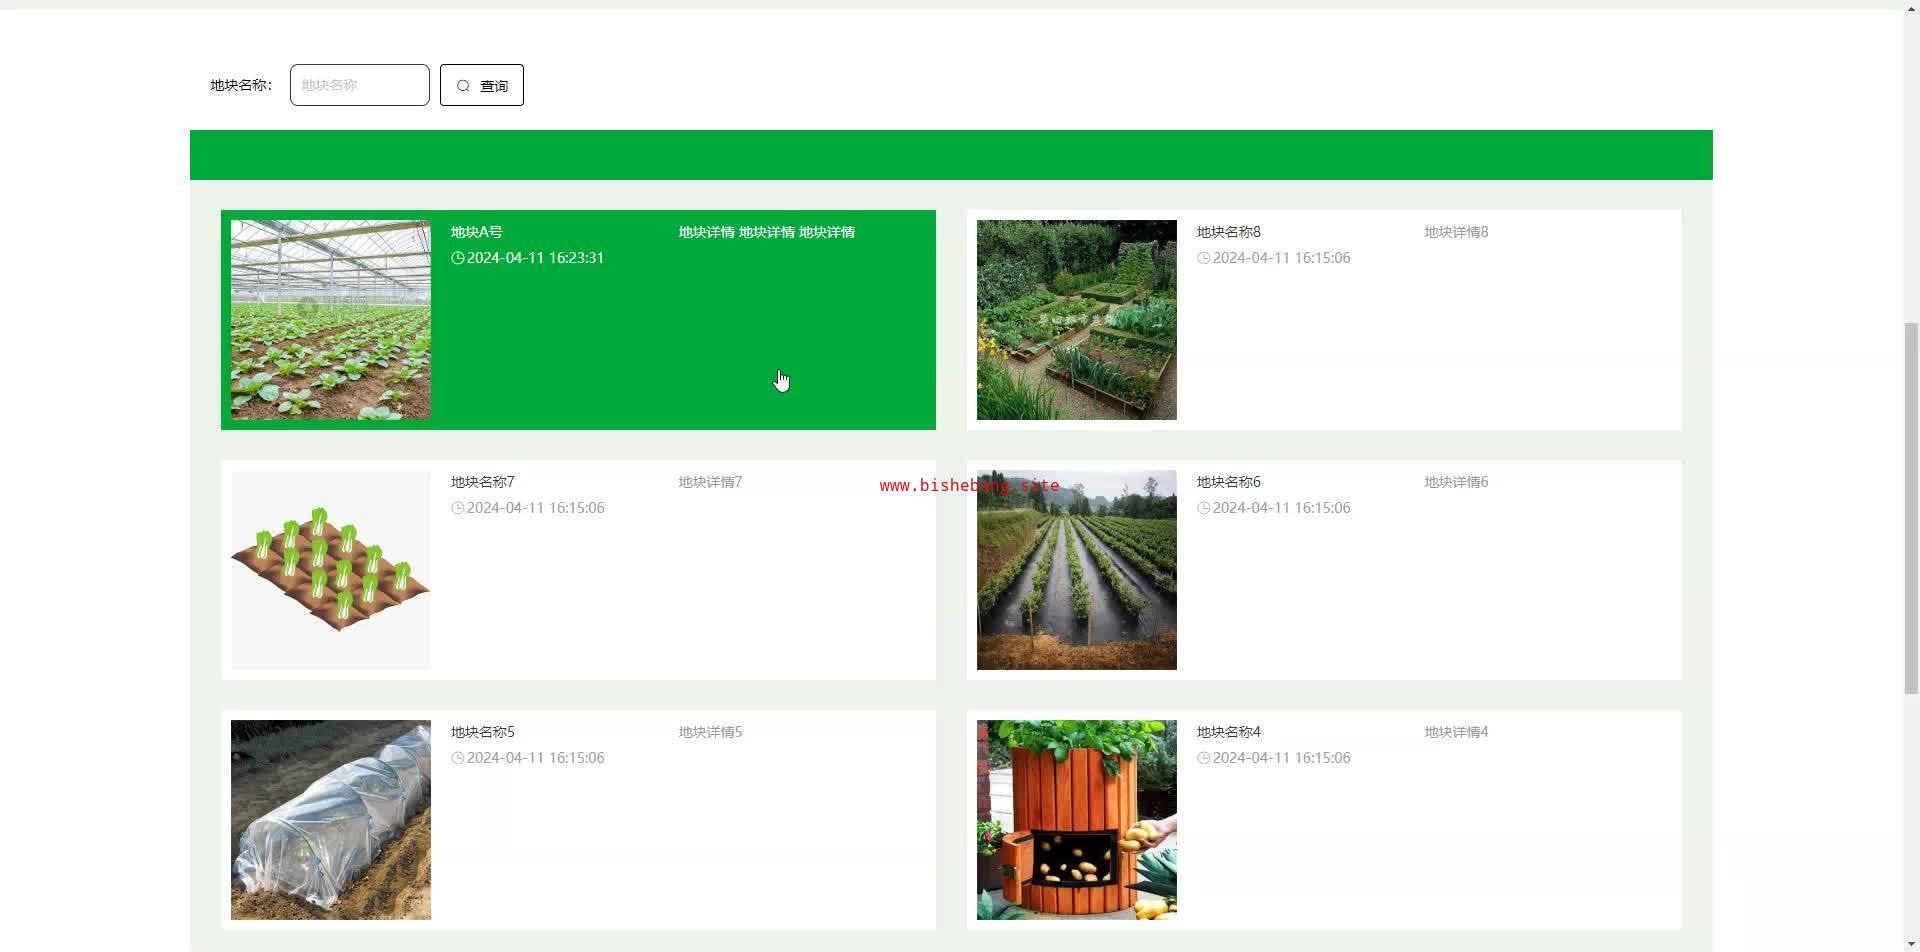Click the clock icon in the 地块名称8 card
This screenshot has height=952, width=1920.
pyautogui.click(x=1204, y=258)
